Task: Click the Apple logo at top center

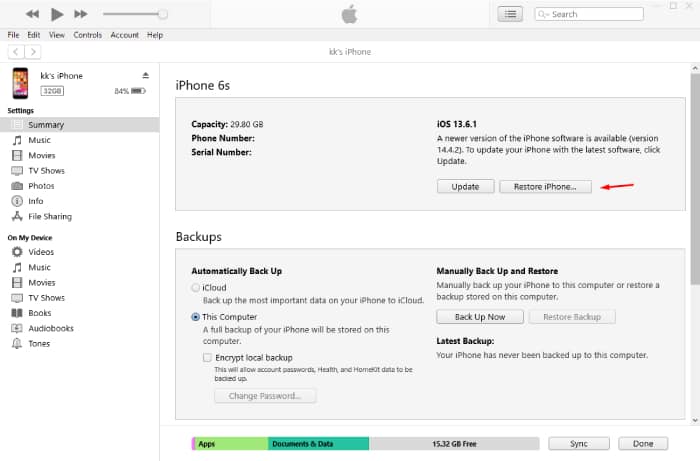Action: [x=350, y=14]
